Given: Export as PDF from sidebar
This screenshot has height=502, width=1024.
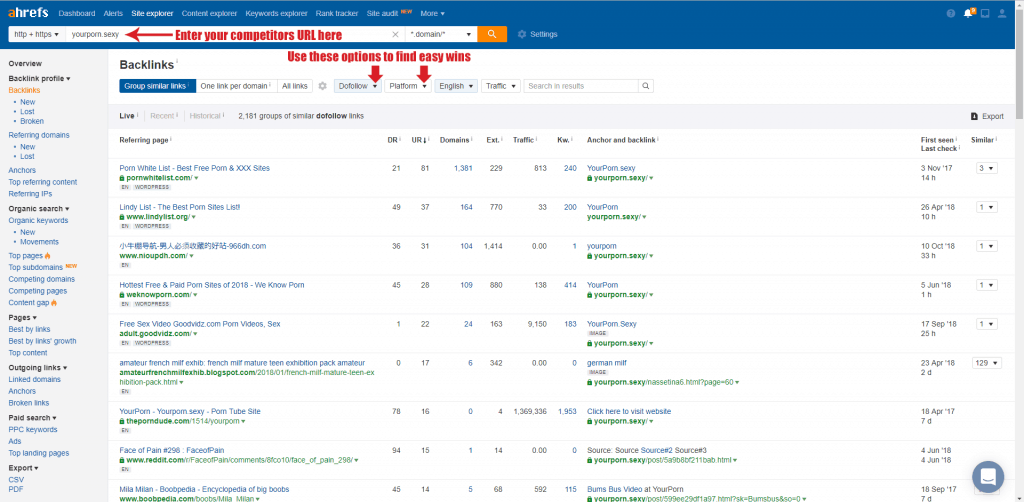Looking at the screenshot, I should pyautogui.click(x=16, y=489).
